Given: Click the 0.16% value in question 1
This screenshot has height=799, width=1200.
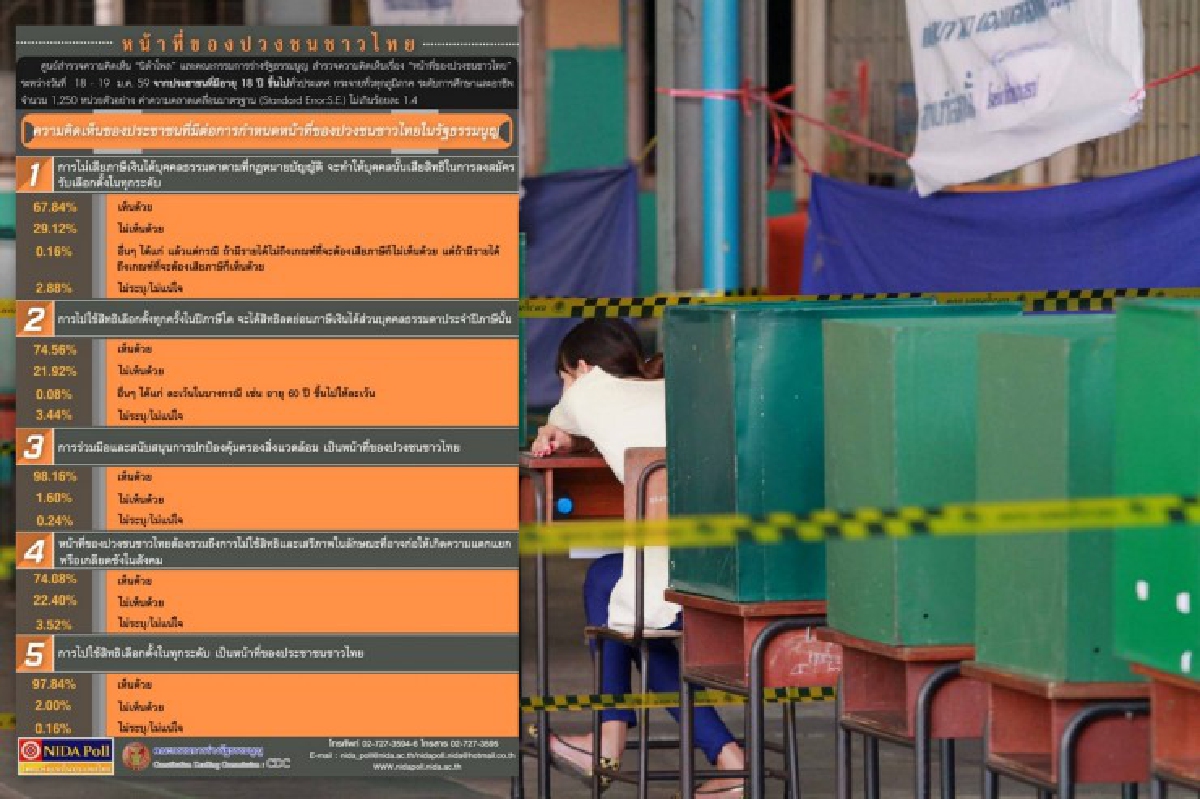Looking at the screenshot, I should click(x=53, y=250).
